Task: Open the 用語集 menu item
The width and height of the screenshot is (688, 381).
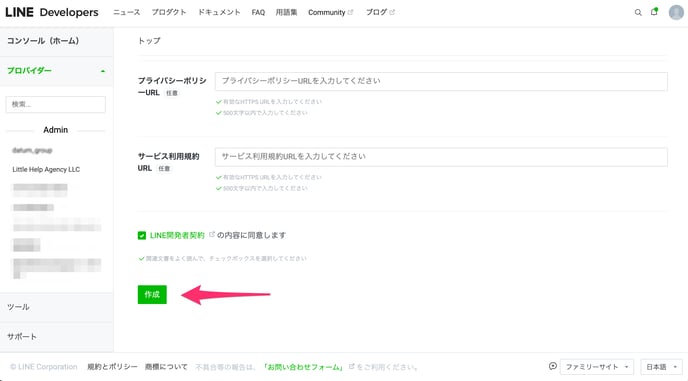Action: tap(286, 12)
